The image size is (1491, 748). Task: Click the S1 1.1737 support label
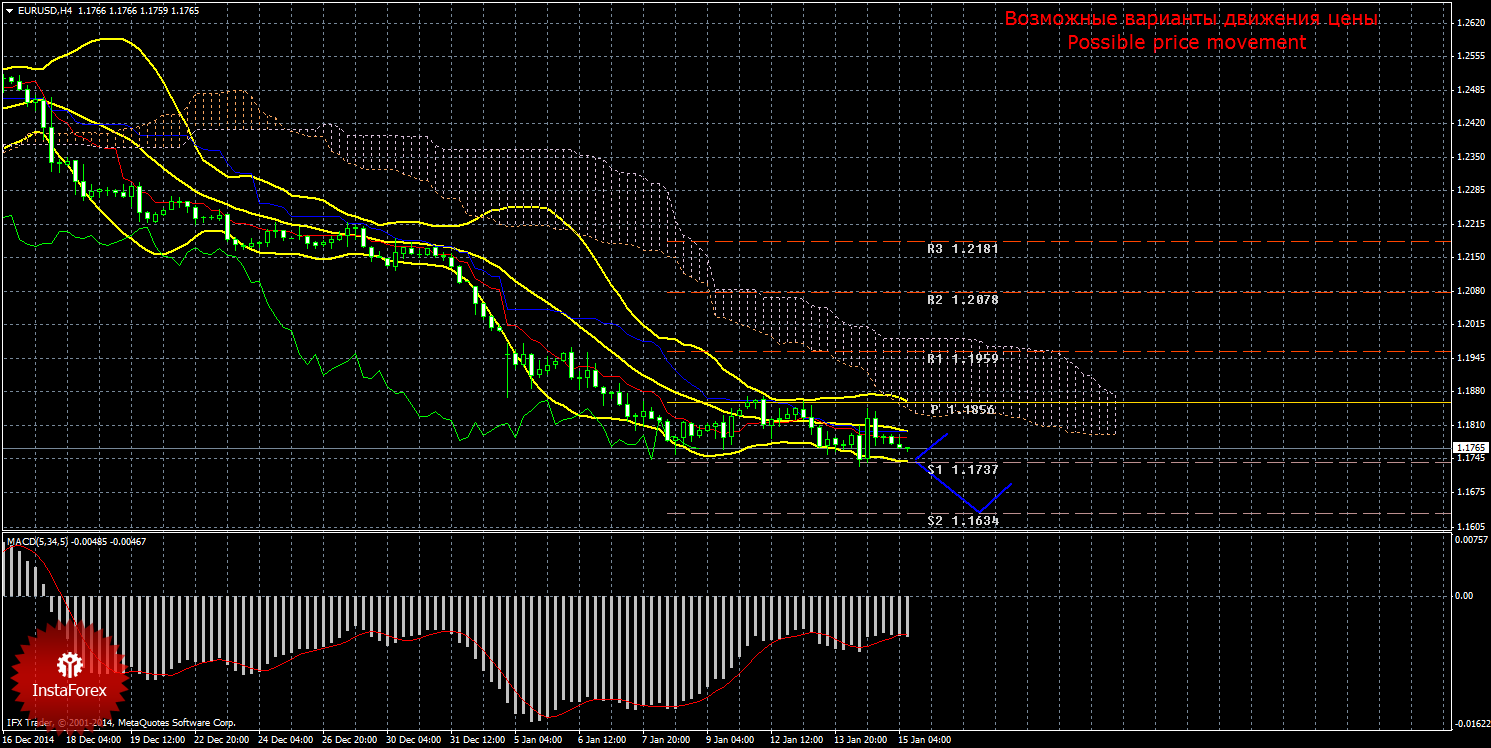coord(963,469)
